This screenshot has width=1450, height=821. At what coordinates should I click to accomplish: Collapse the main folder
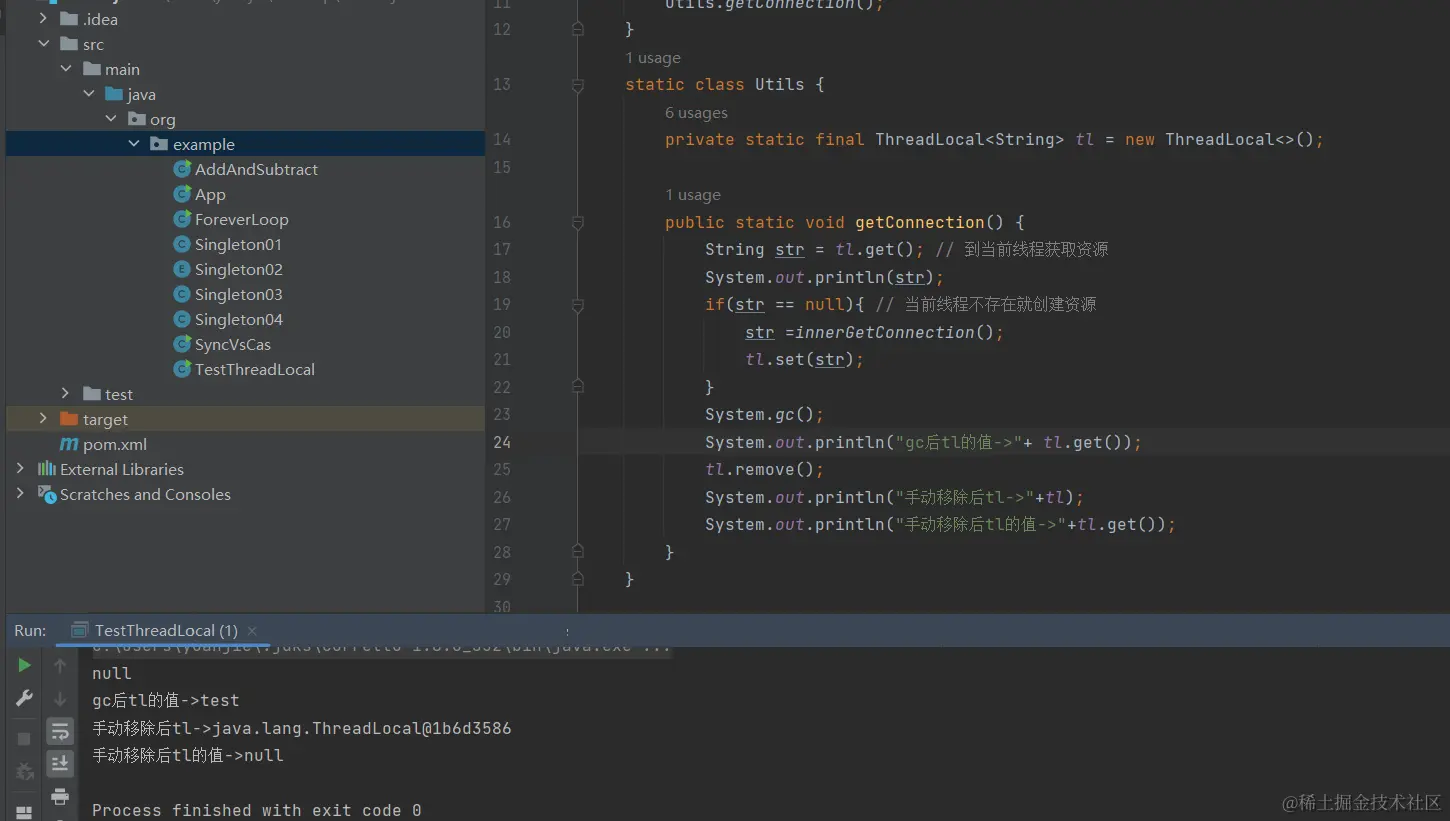(x=66, y=69)
